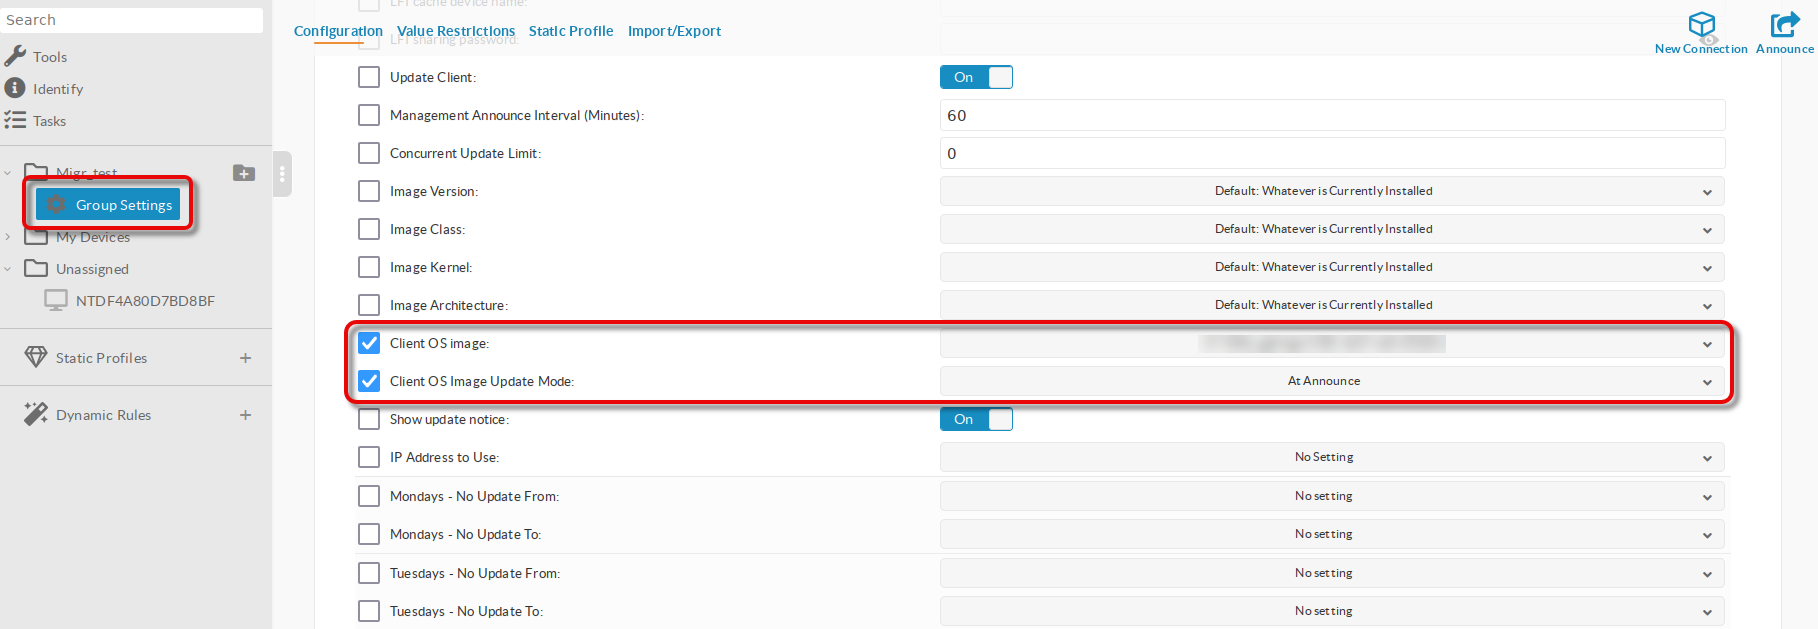
Task: Switch to the Value Restrictions tab
Action: coord(456,31)
